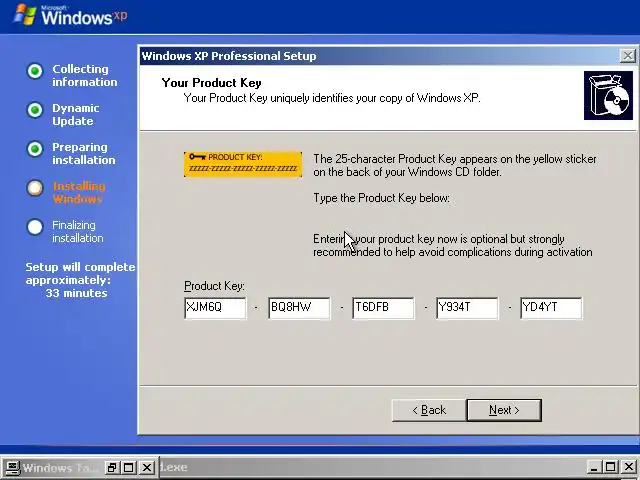Click the Preparing installation step indicator
Image resolution: width=640 pixels, height=480 pixels.
pyautogui.click(x=35, y=149)
